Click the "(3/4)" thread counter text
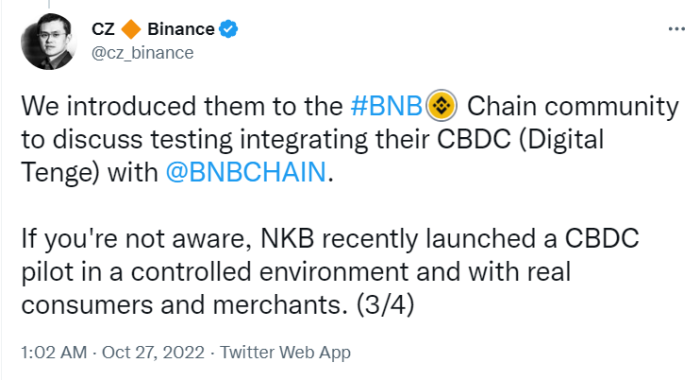 (x=385, y=305)
